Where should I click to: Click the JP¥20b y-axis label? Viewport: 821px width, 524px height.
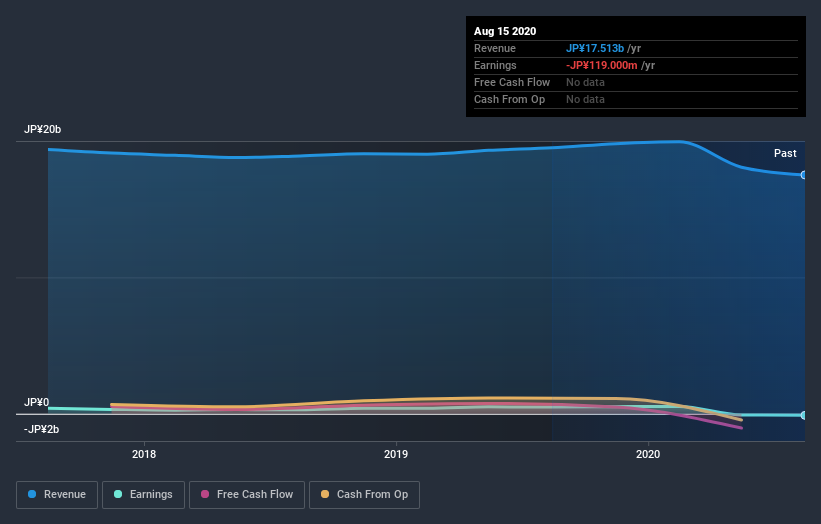point(42,129)
